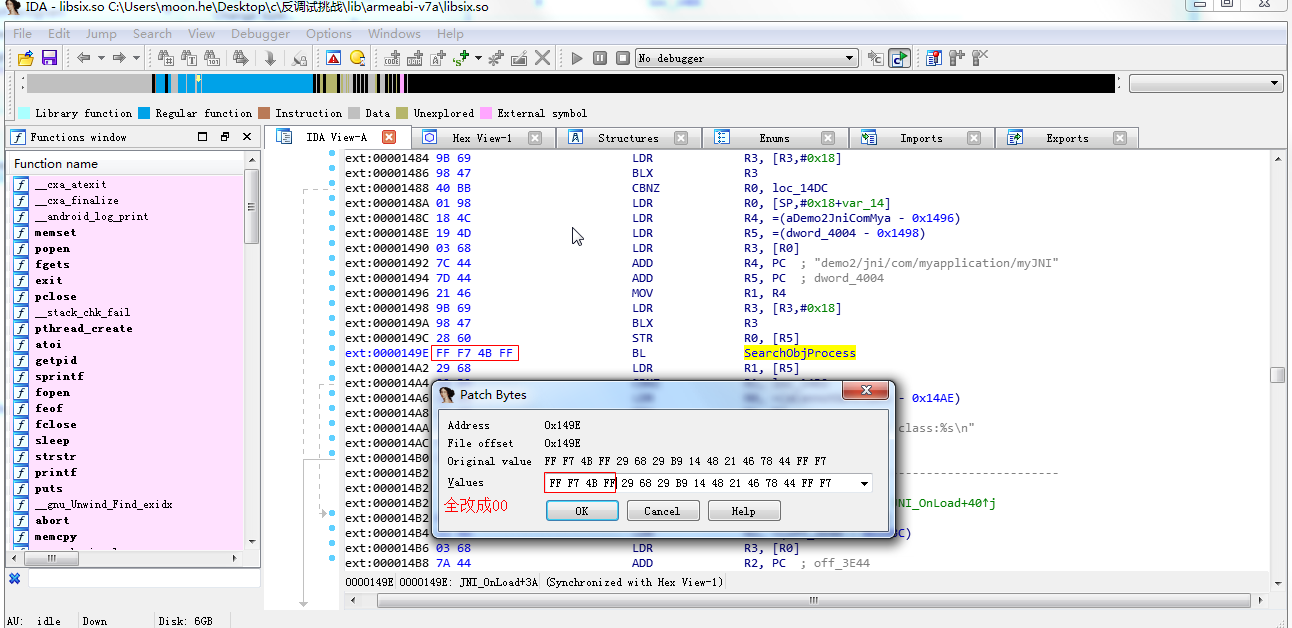Expand the Values combo box arrow
The image size is (1292, 628).
pos(864,483)
